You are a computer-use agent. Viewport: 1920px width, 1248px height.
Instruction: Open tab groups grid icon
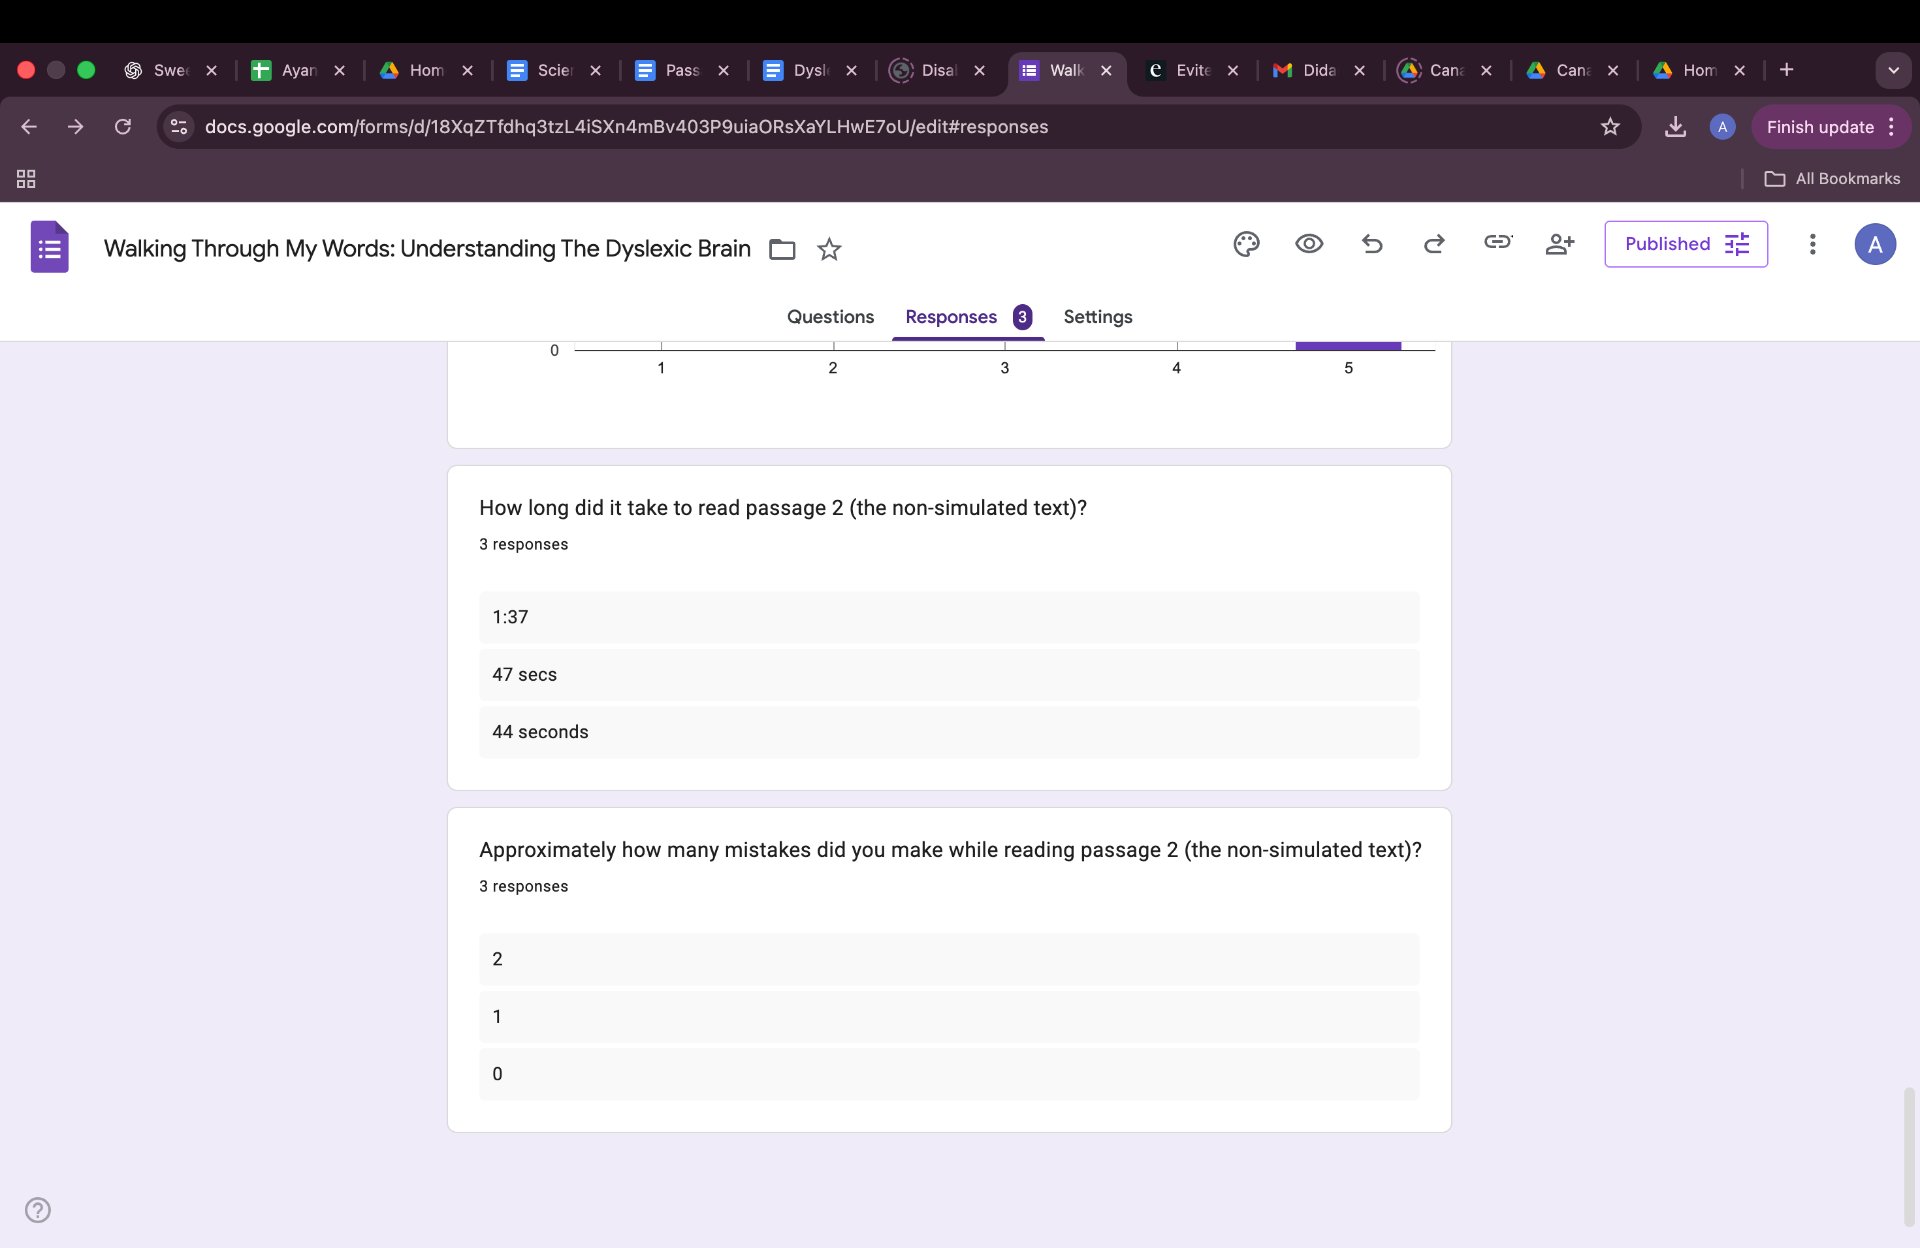click(26, 179)
